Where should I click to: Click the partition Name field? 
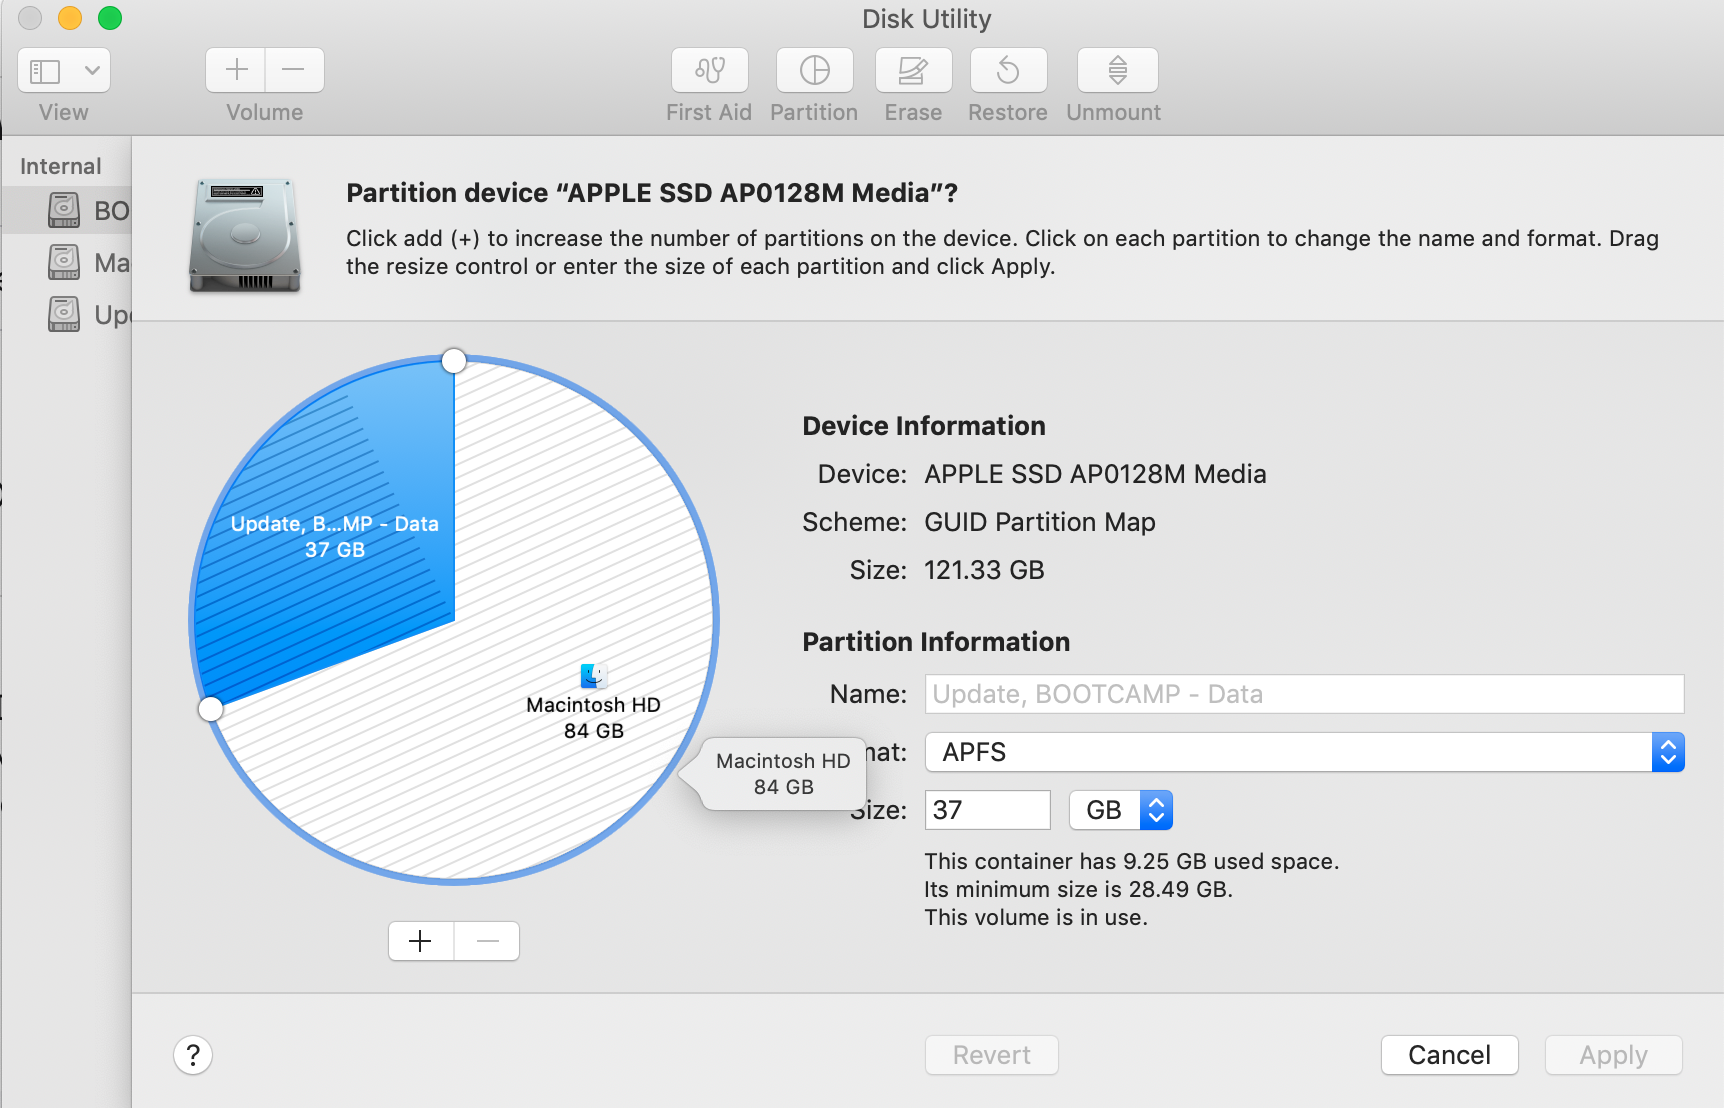point(1304,694)
